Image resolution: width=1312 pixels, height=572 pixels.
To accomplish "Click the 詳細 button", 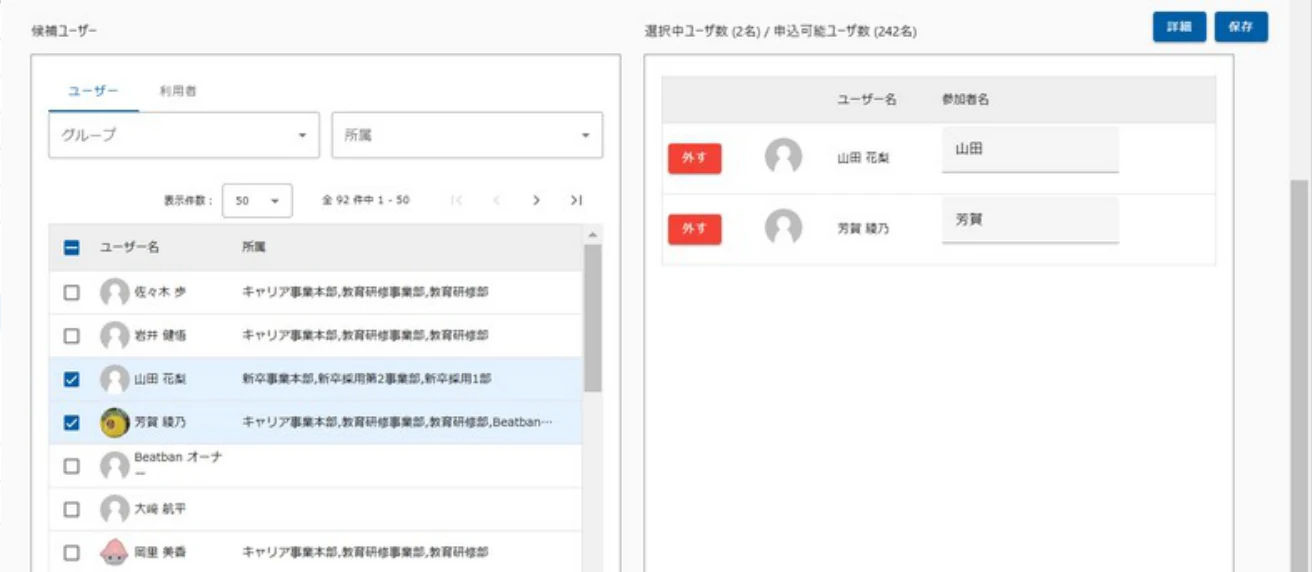I will [1180, 27].
